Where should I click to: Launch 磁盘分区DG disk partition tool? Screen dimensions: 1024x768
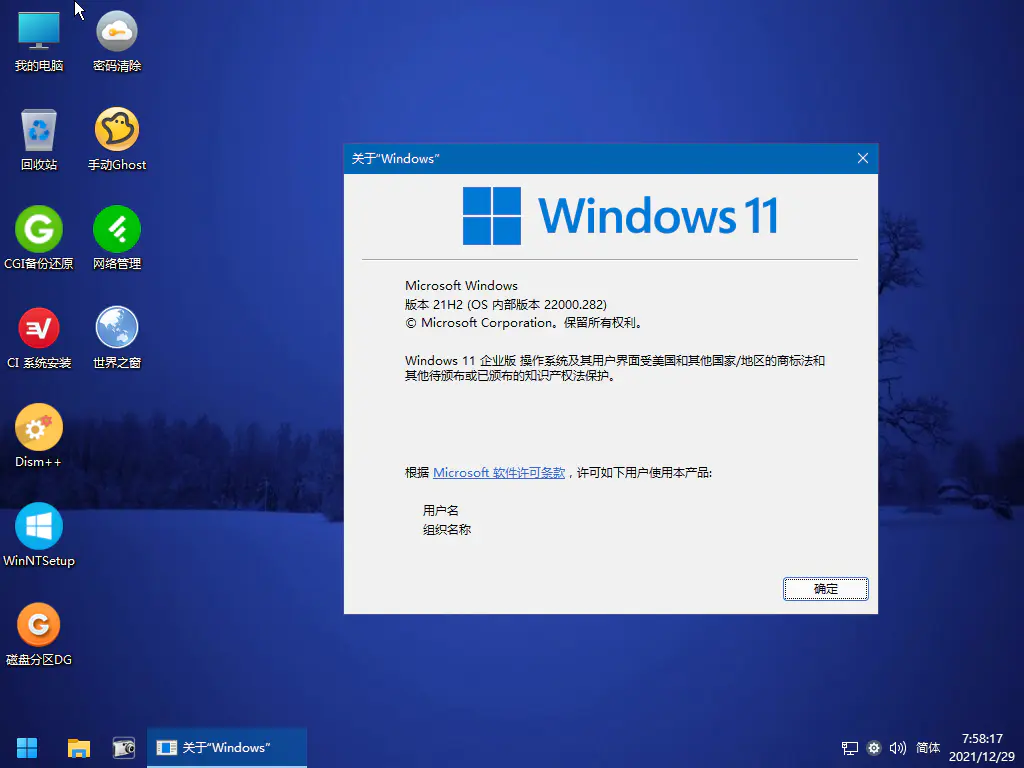pyautogui.click(x=39, y=626)
